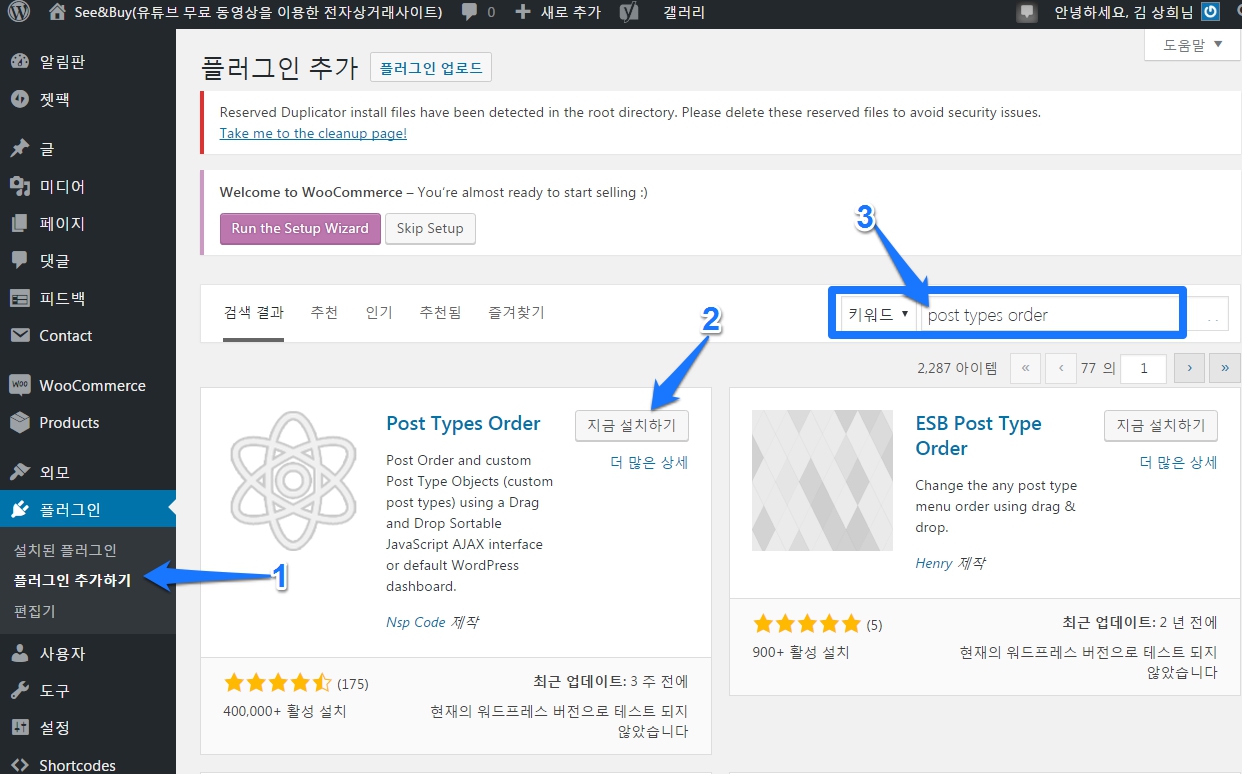Click the 설정 (Settings) gear icon

pyautogui.click(x=22, y=728)
